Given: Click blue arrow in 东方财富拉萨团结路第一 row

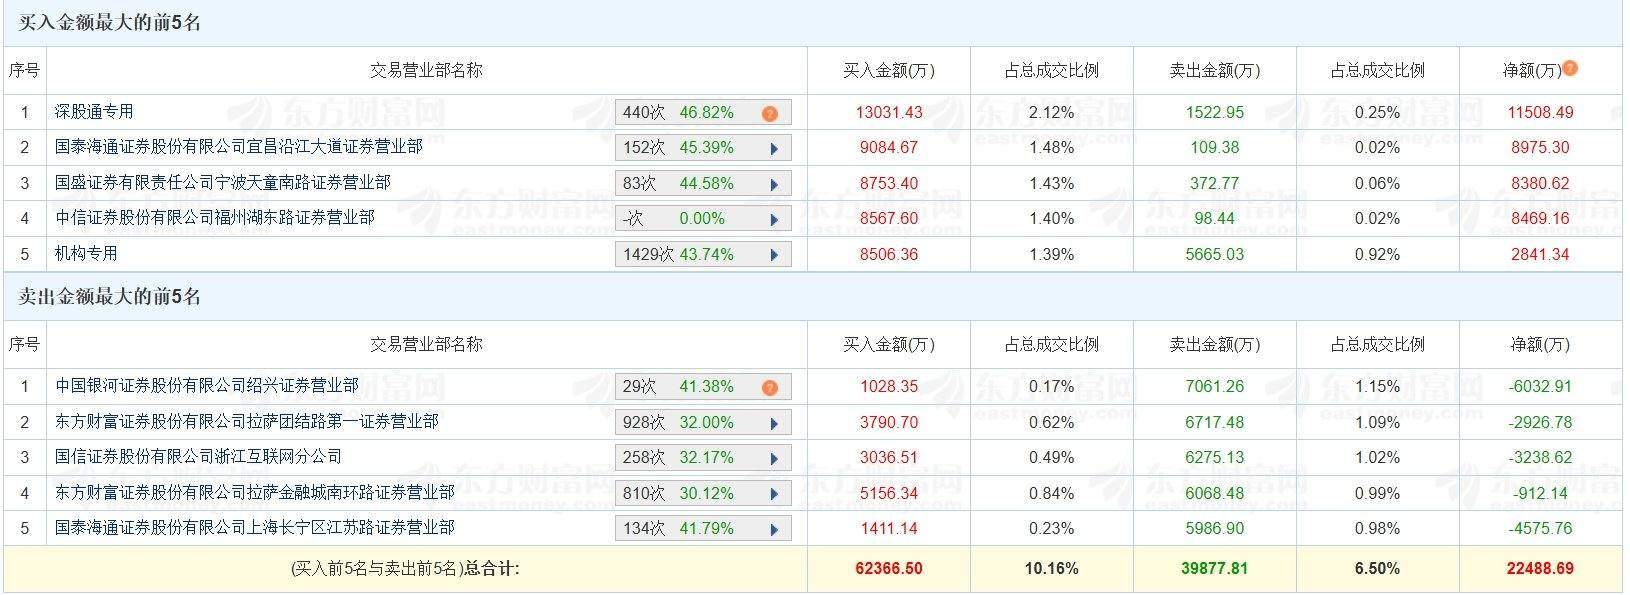Looking at the screenshot, I should click(774, 423).
